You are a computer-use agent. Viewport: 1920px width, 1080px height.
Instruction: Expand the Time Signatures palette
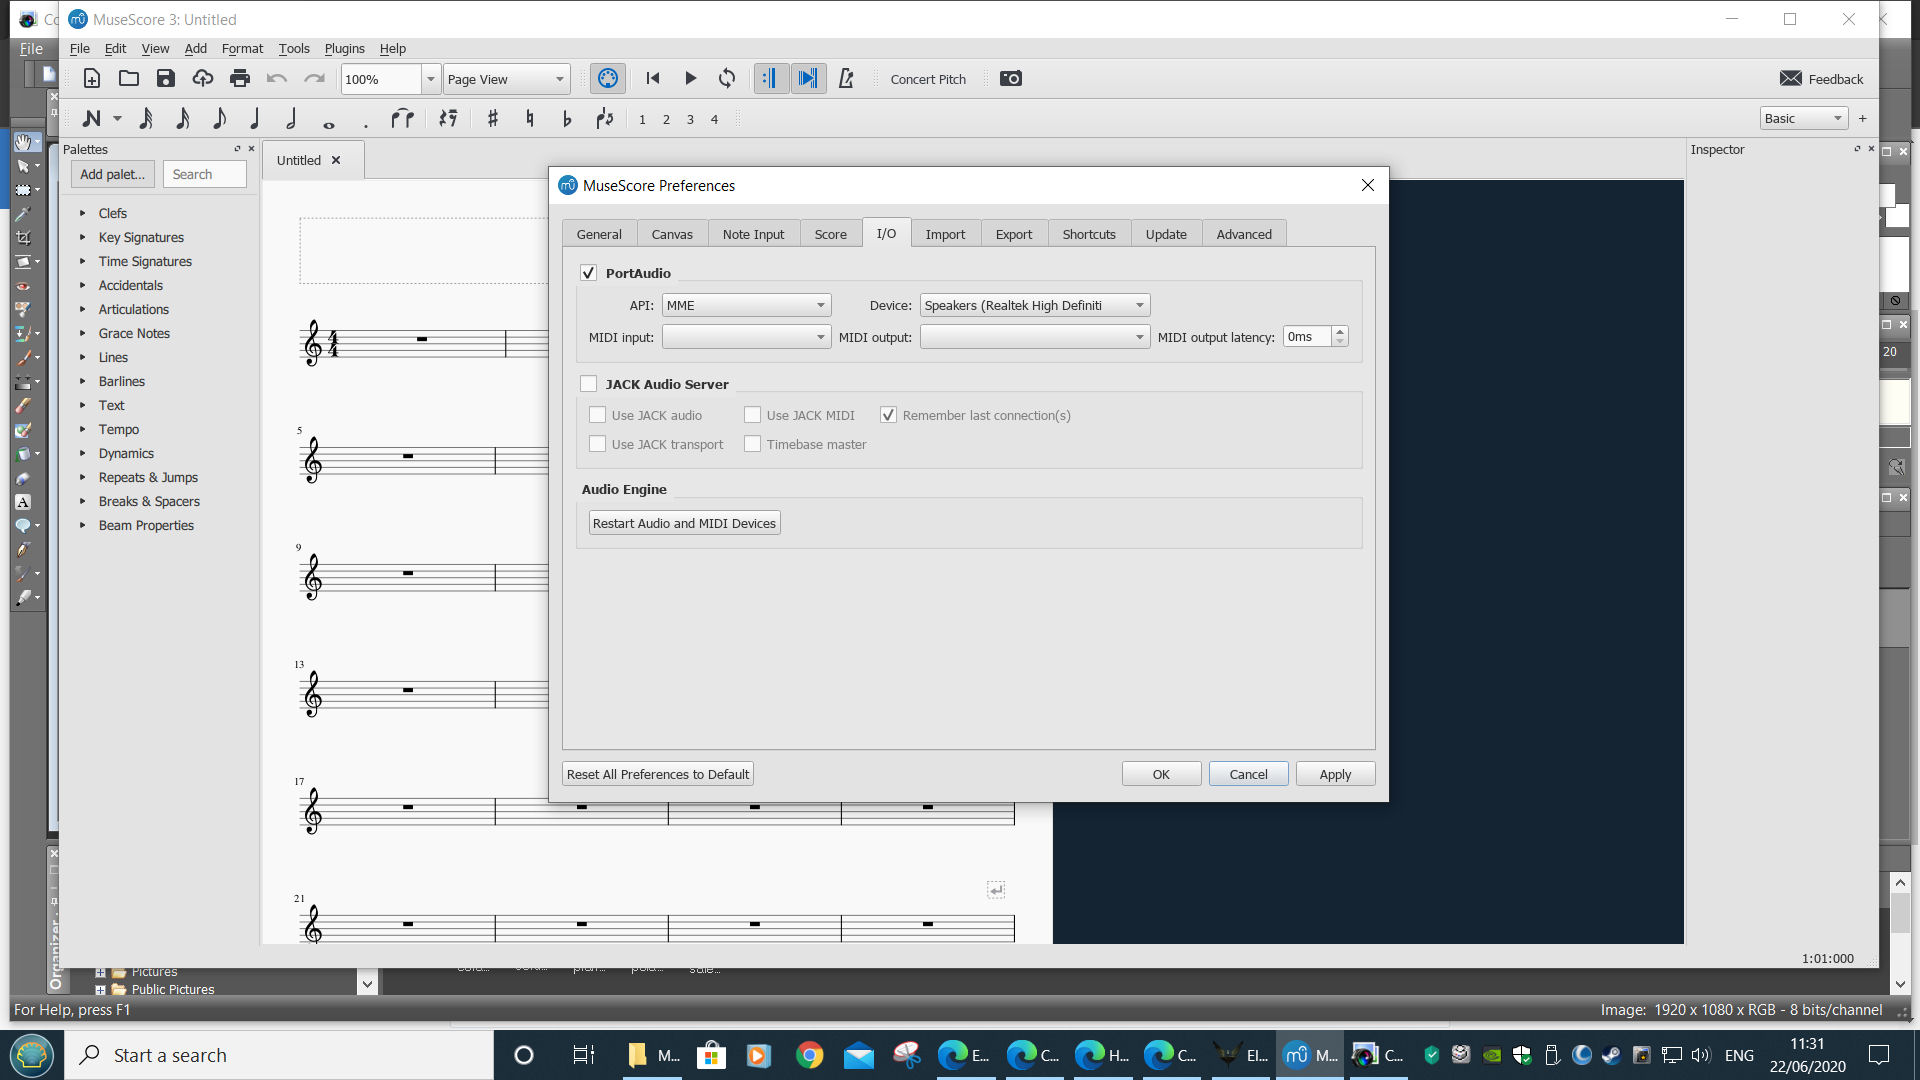[83, 261]
